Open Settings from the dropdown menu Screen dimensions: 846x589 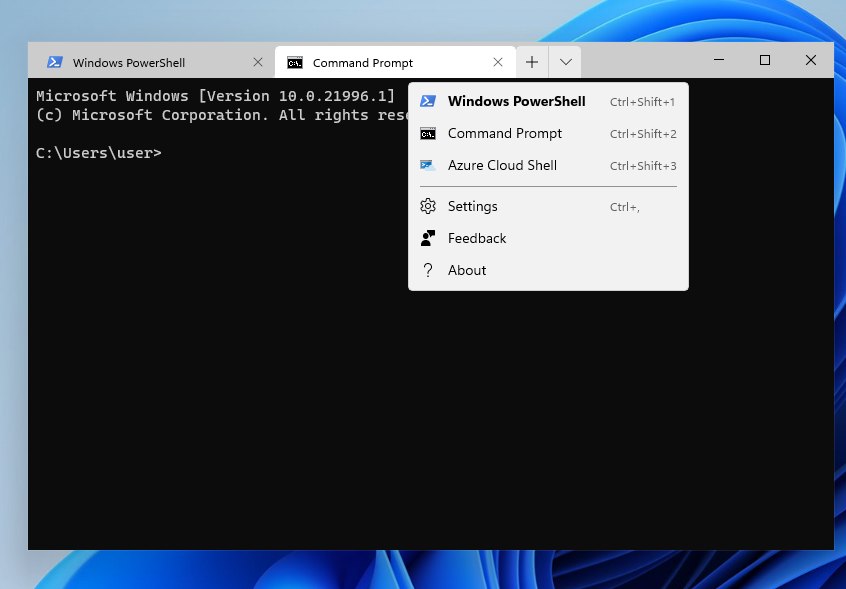point(548,207)
